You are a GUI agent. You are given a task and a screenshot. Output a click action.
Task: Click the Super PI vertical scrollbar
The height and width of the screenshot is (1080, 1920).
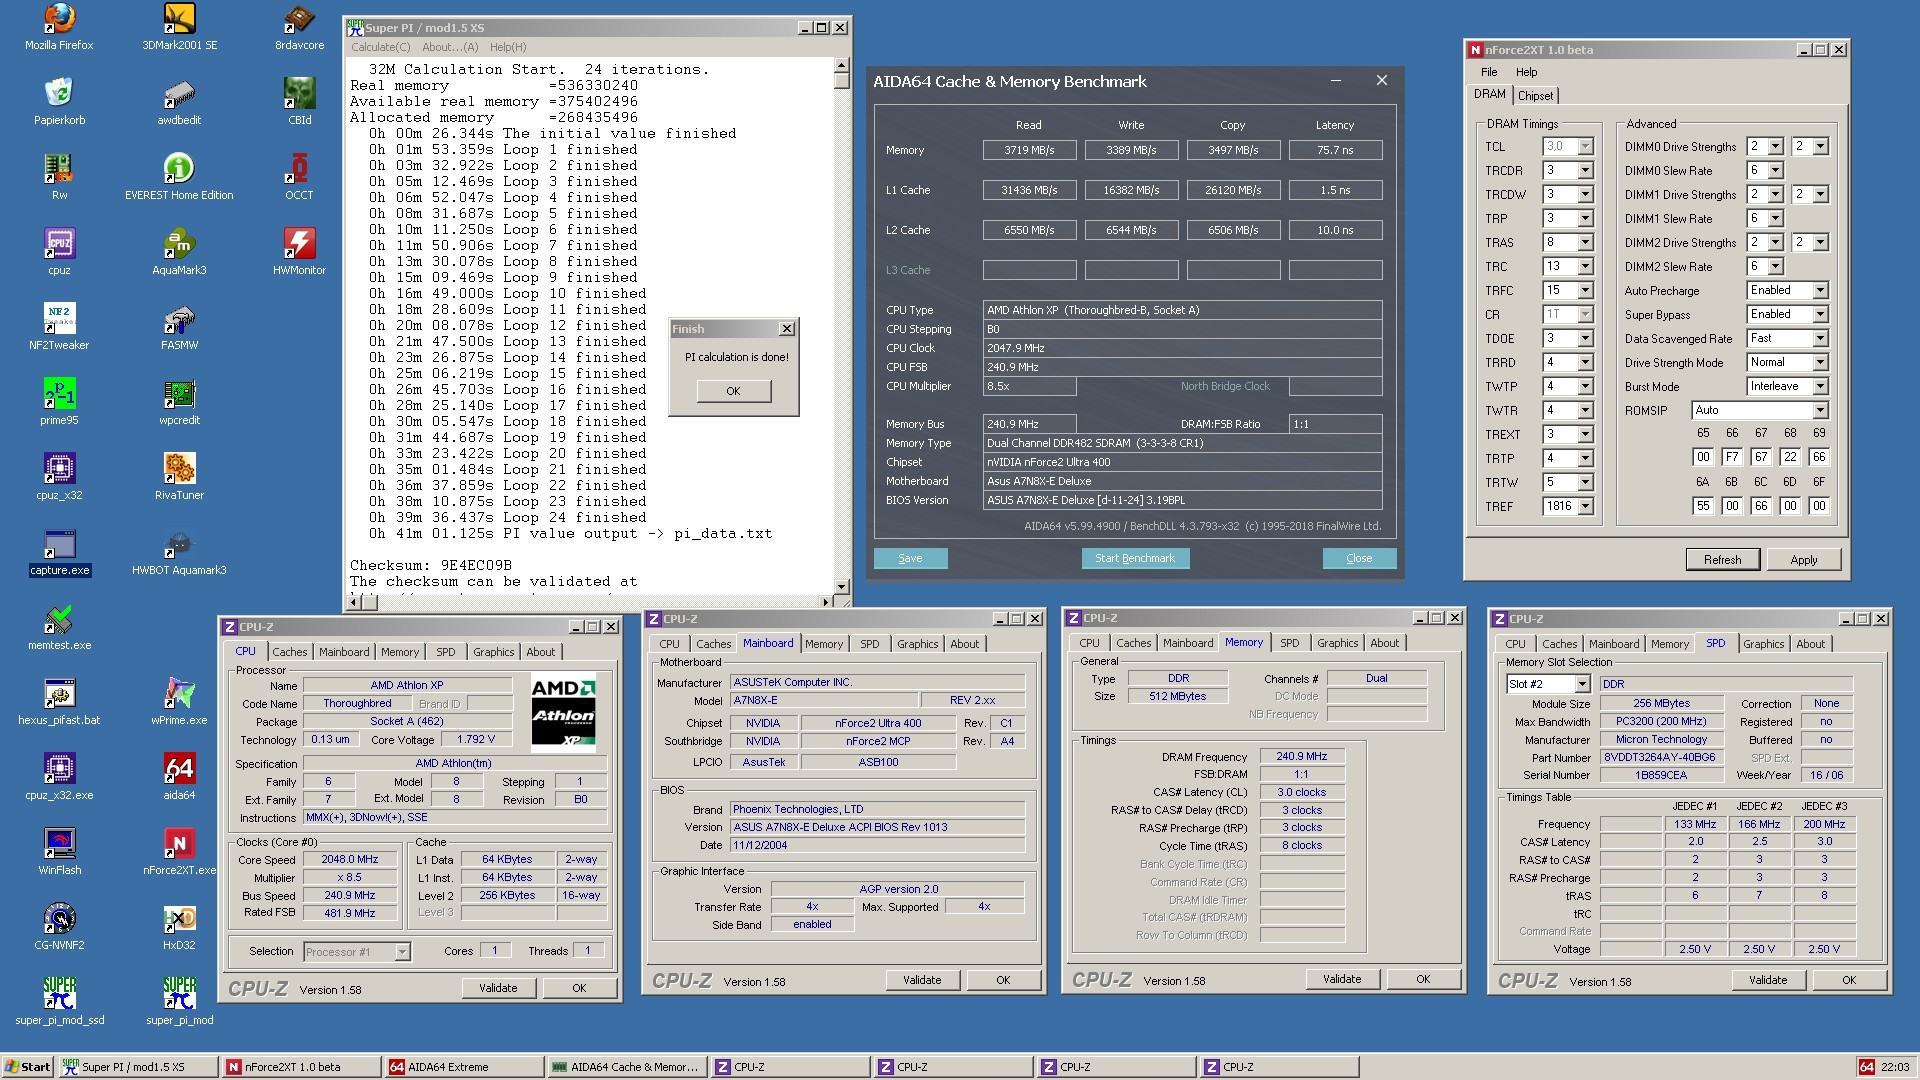841,325
